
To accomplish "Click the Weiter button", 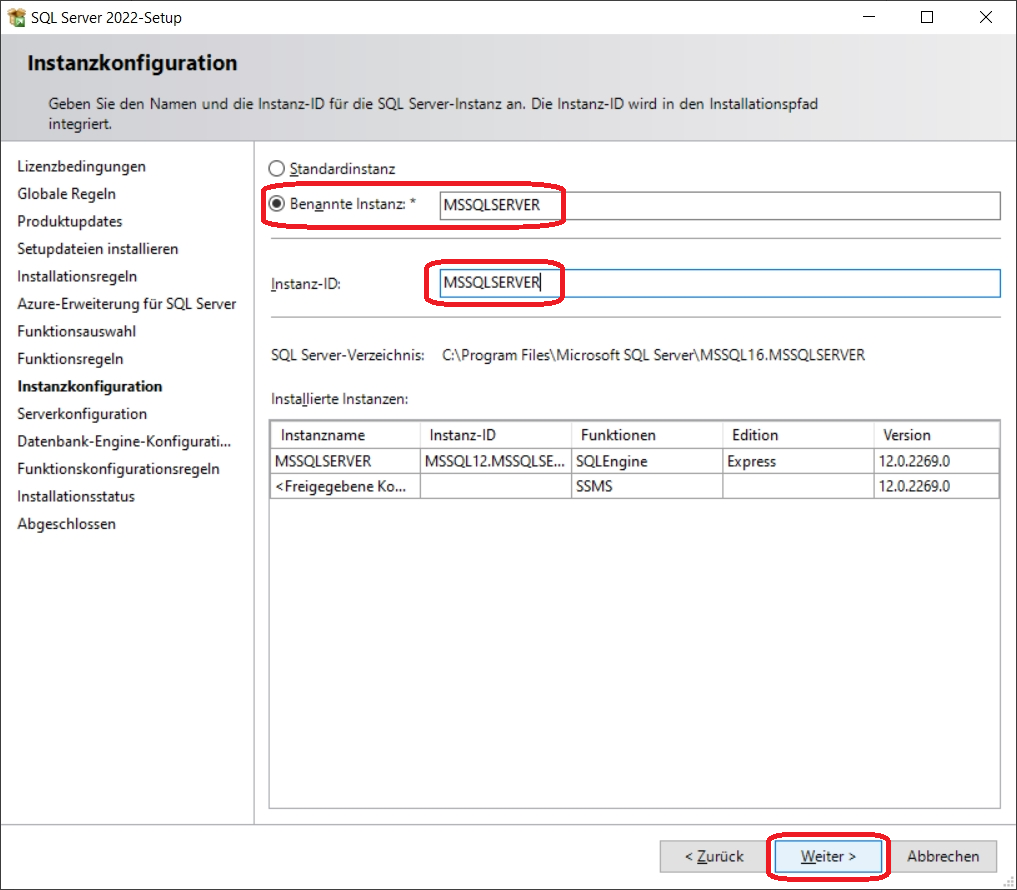I will click(x=828, y=856).
